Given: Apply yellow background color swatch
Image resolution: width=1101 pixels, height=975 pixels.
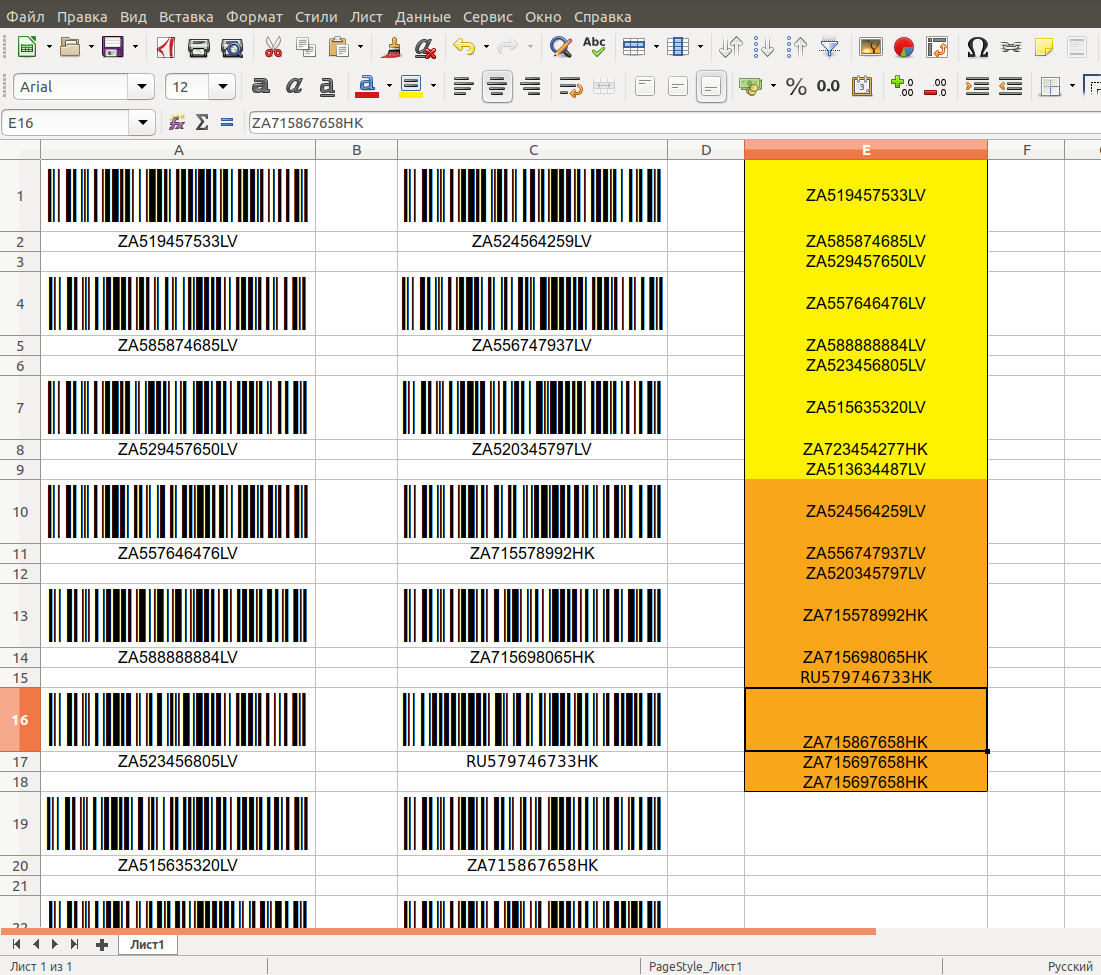Looking at the screenshot, I should (411, 86).
